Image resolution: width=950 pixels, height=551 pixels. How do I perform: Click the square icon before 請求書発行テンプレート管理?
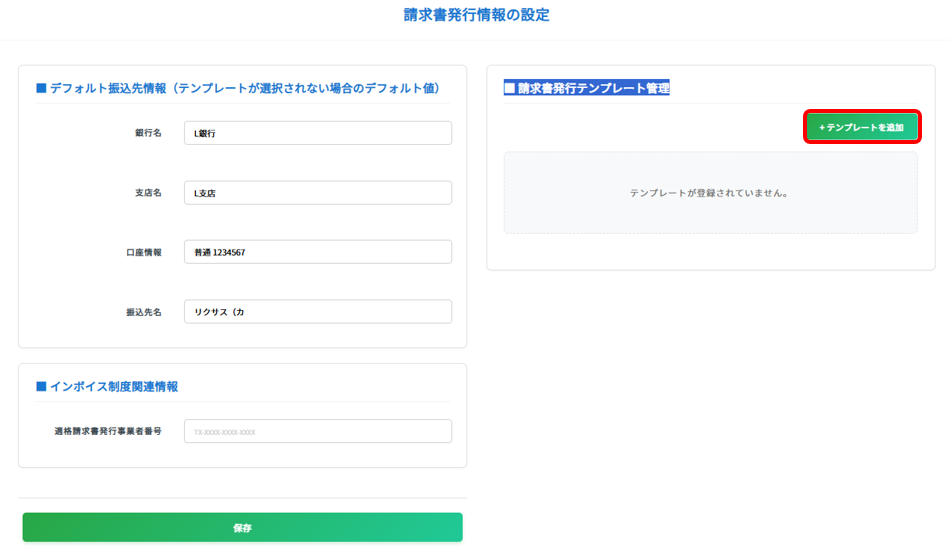[509, 88]
